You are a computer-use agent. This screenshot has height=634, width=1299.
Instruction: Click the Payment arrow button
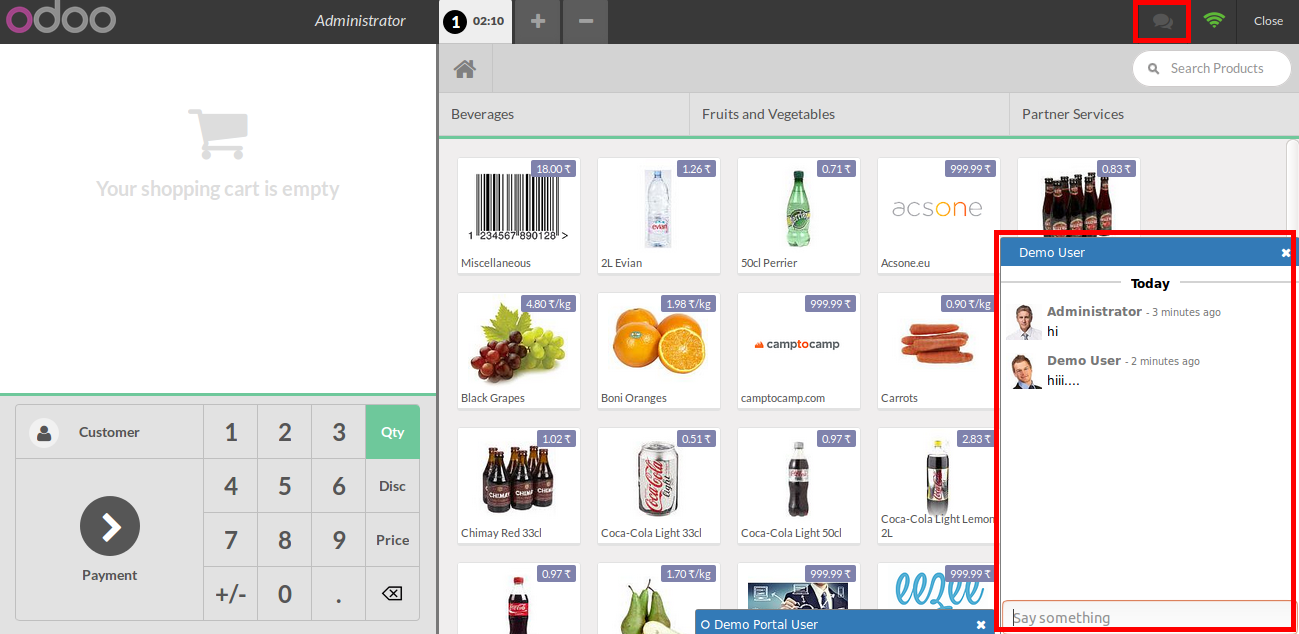click(110, 526)
